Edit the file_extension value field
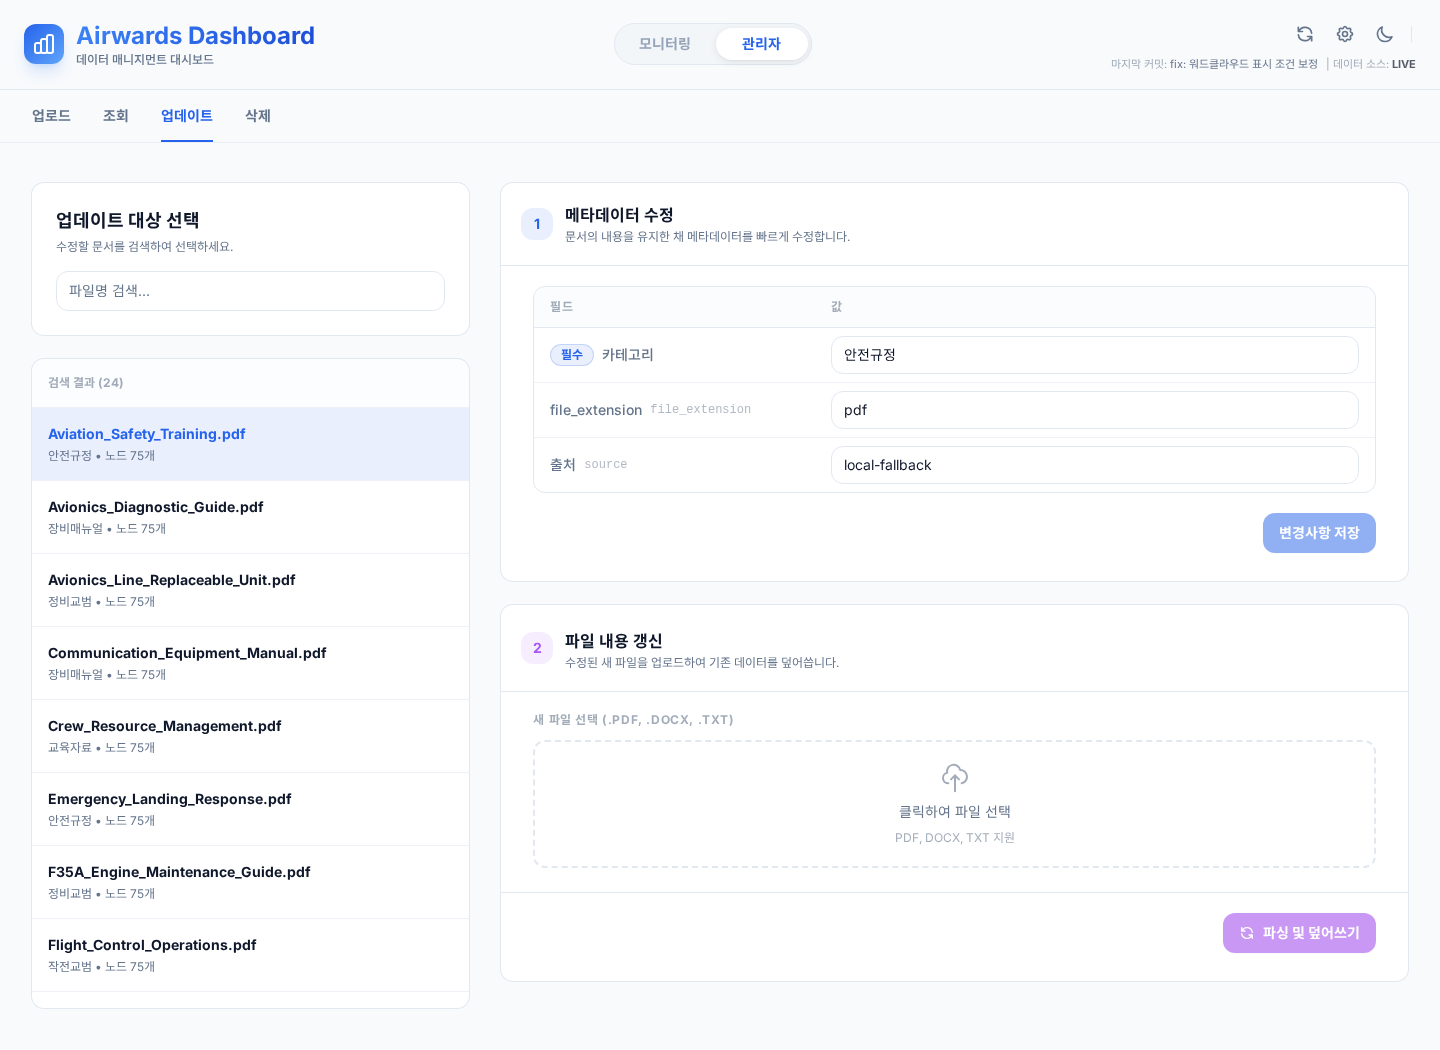1440x1050 pixels. point(1095,410)
